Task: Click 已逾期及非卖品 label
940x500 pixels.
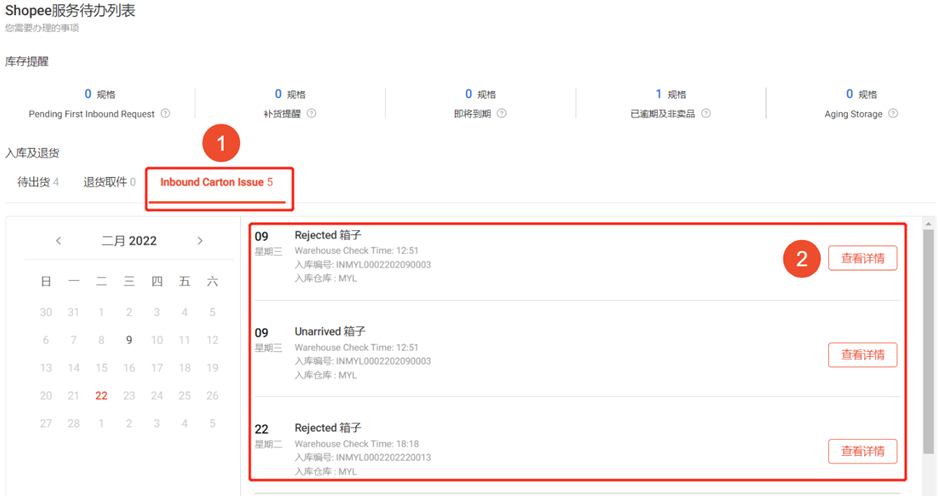Action: coord(662,114)
